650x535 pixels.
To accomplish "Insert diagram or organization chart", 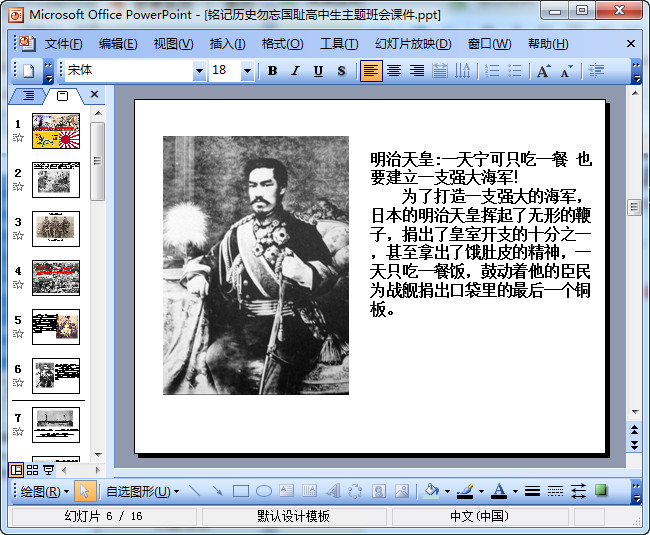I will tap(355, 491).
